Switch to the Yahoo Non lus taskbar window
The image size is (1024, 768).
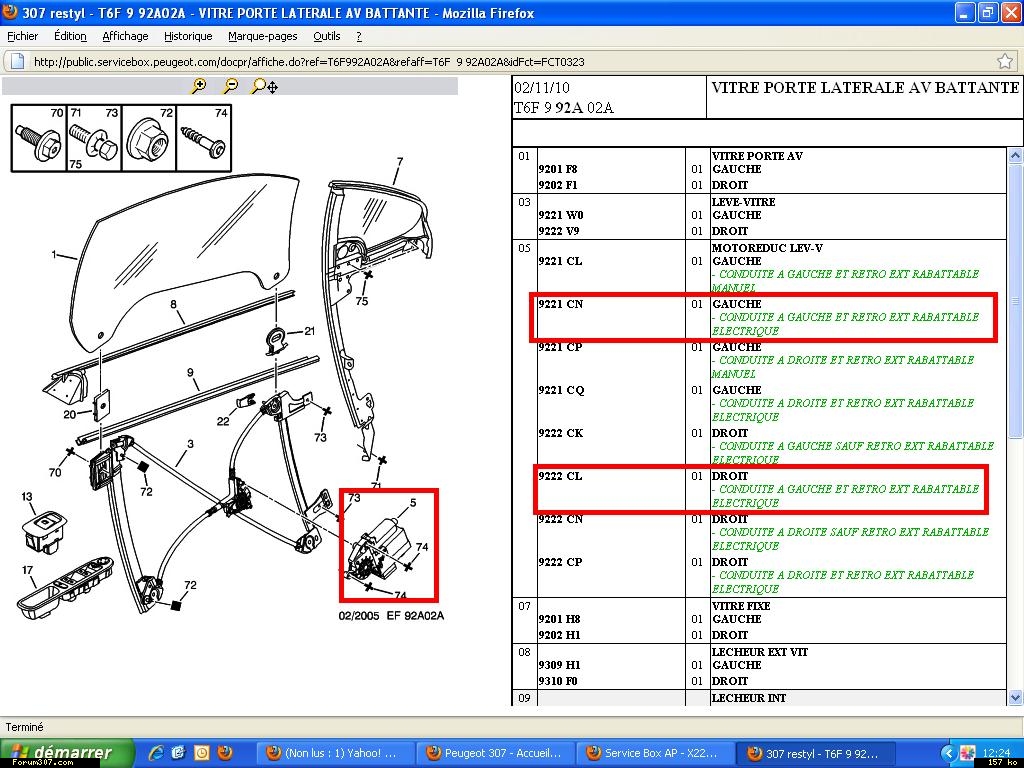(334, 753)
